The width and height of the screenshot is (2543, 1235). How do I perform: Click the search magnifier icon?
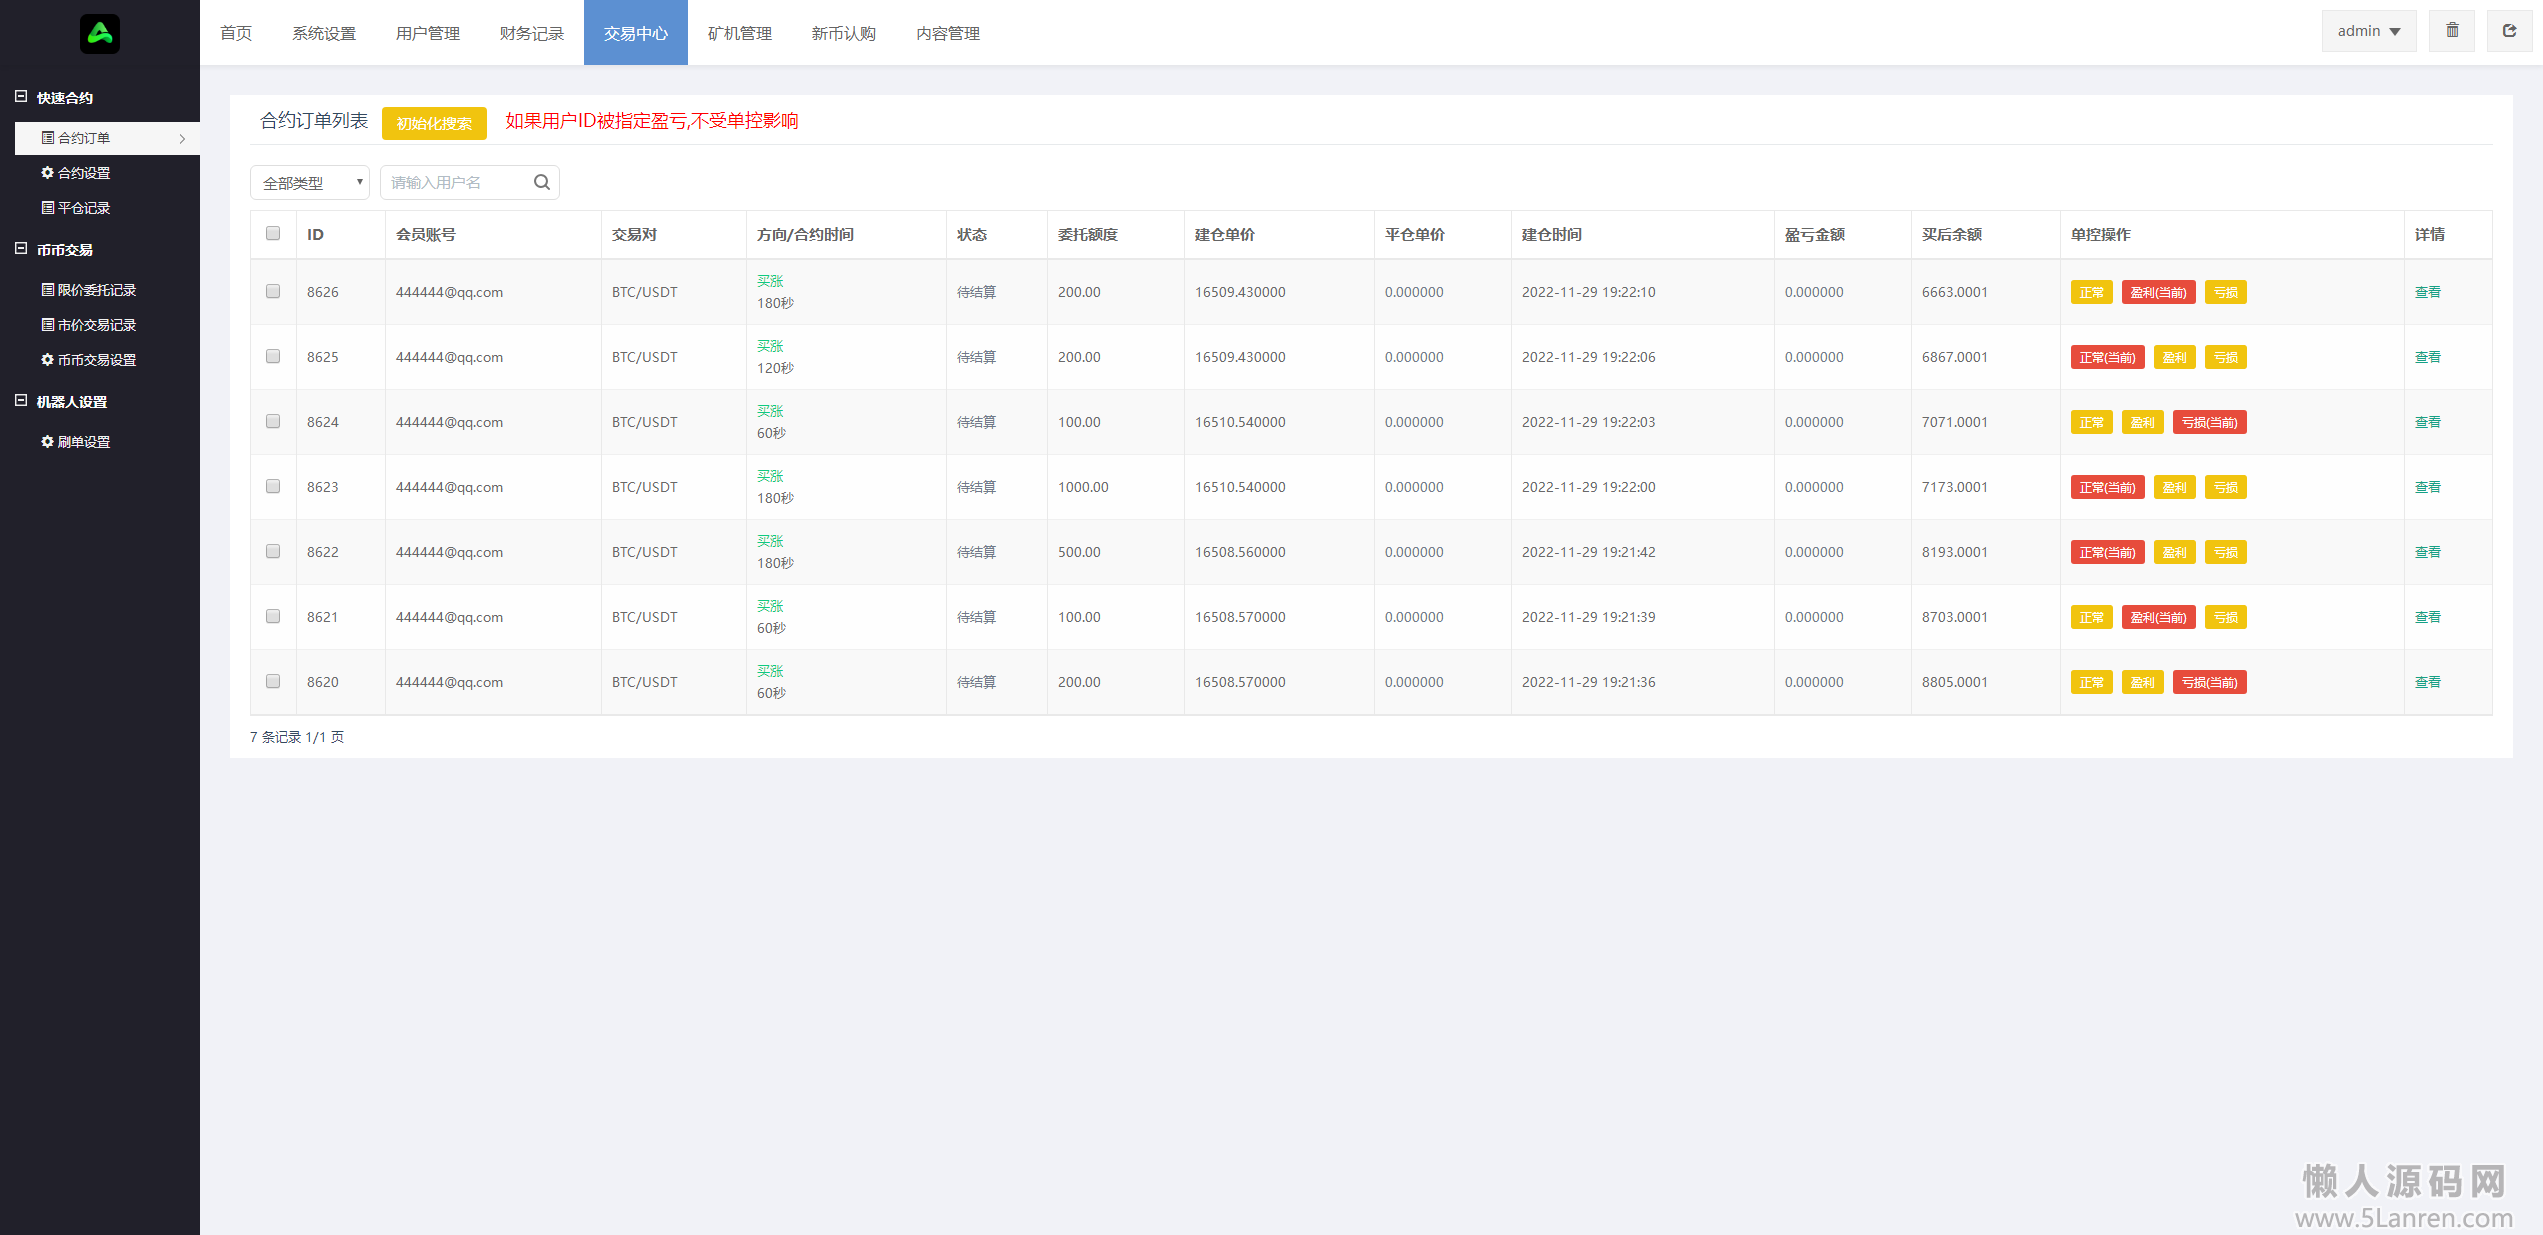[x=542, y=182]
